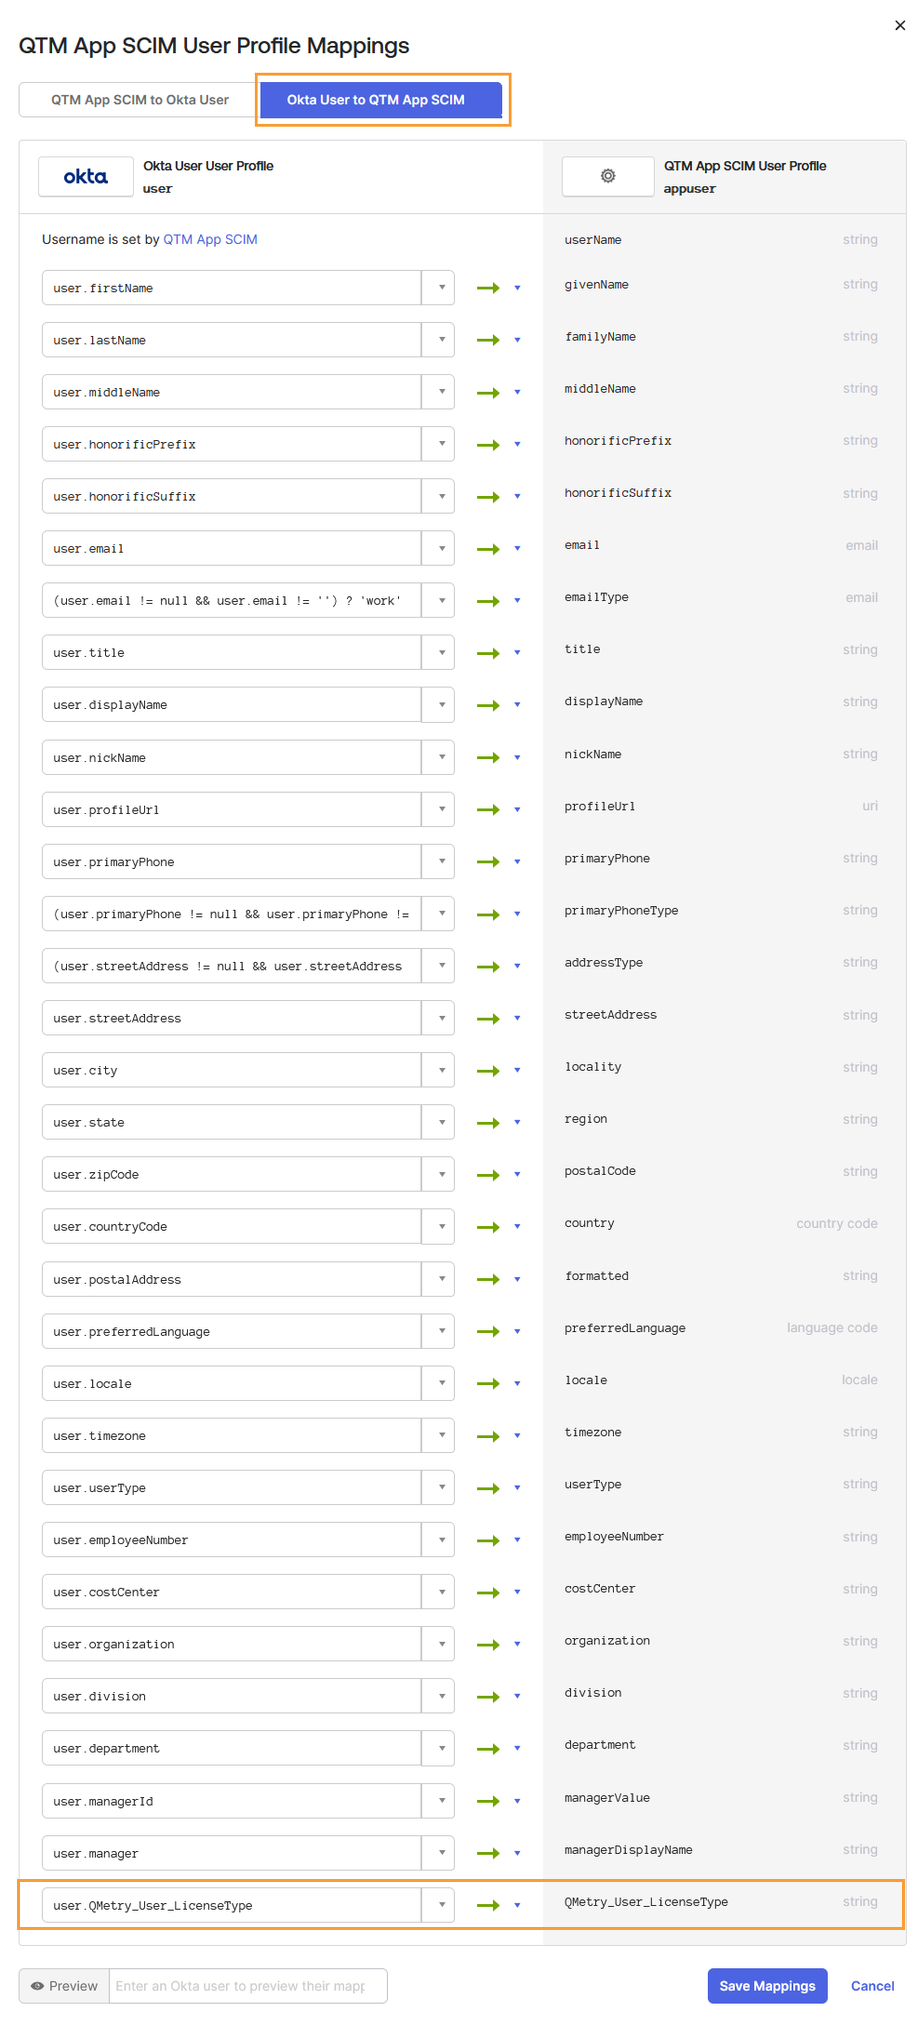918x2028 pixels.
Task: Click the QTM App SCIM link
Action: pyautogui.click(x=210, y=239)
